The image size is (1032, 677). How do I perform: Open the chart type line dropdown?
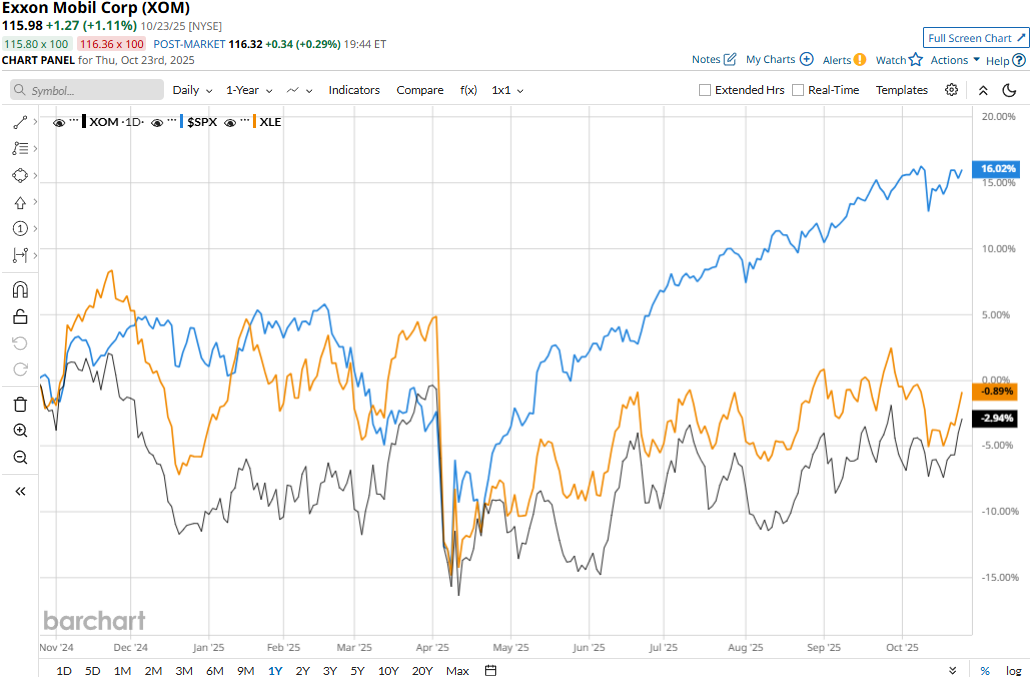coord(299,90)
